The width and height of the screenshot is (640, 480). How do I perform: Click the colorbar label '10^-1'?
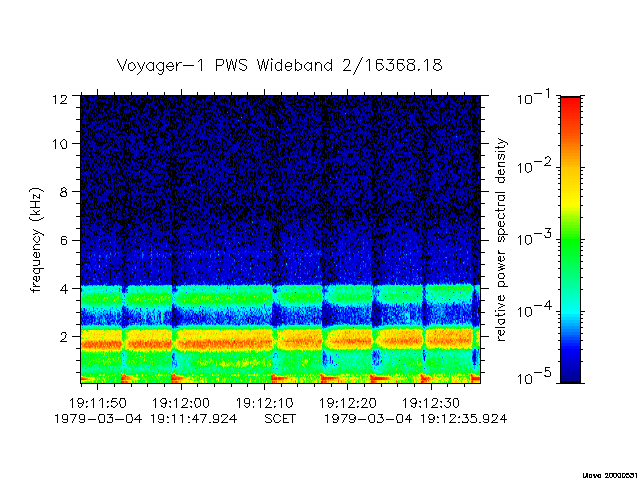point(534,97)
